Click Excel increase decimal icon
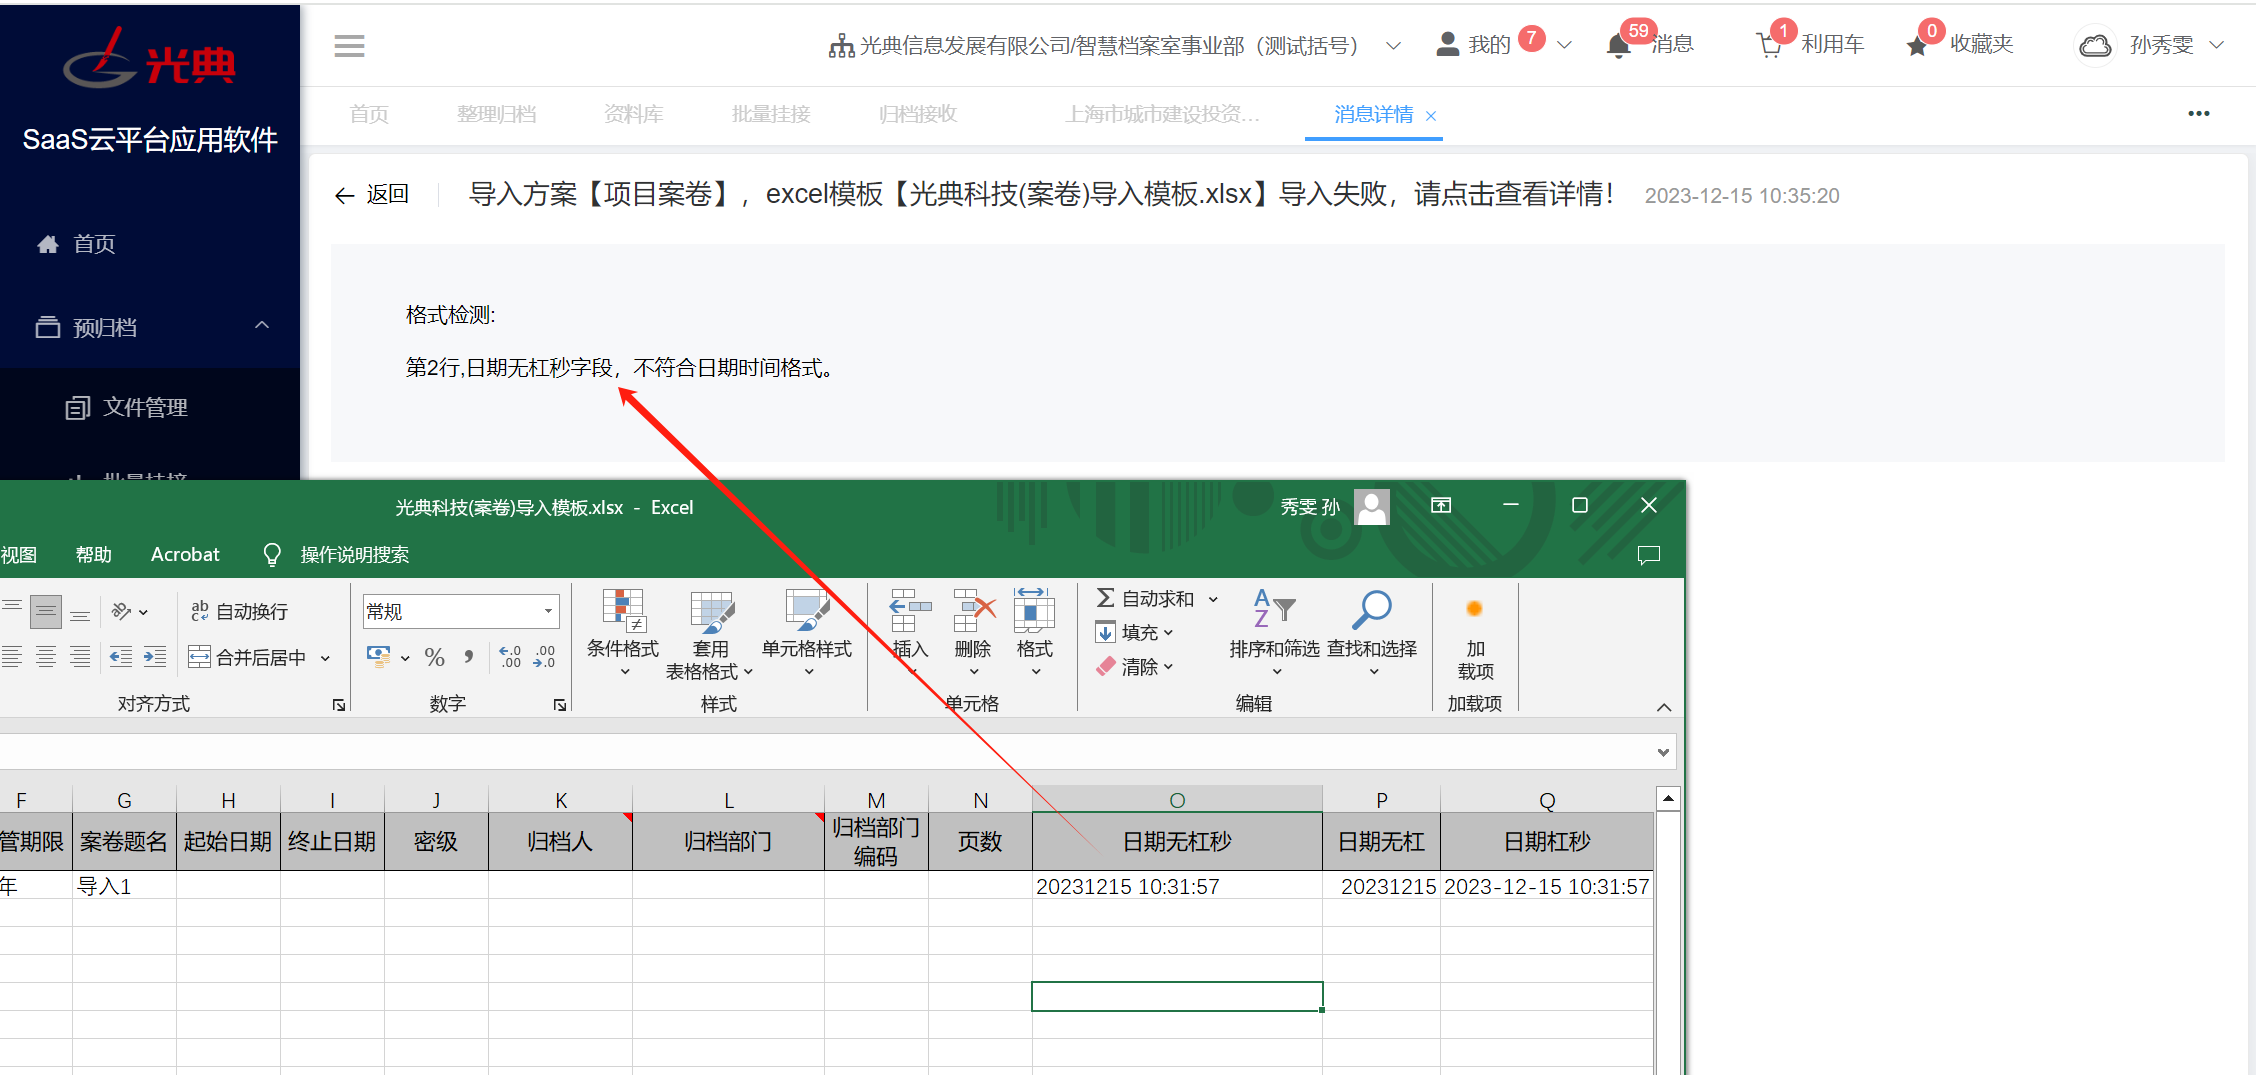 pos(510,657)
